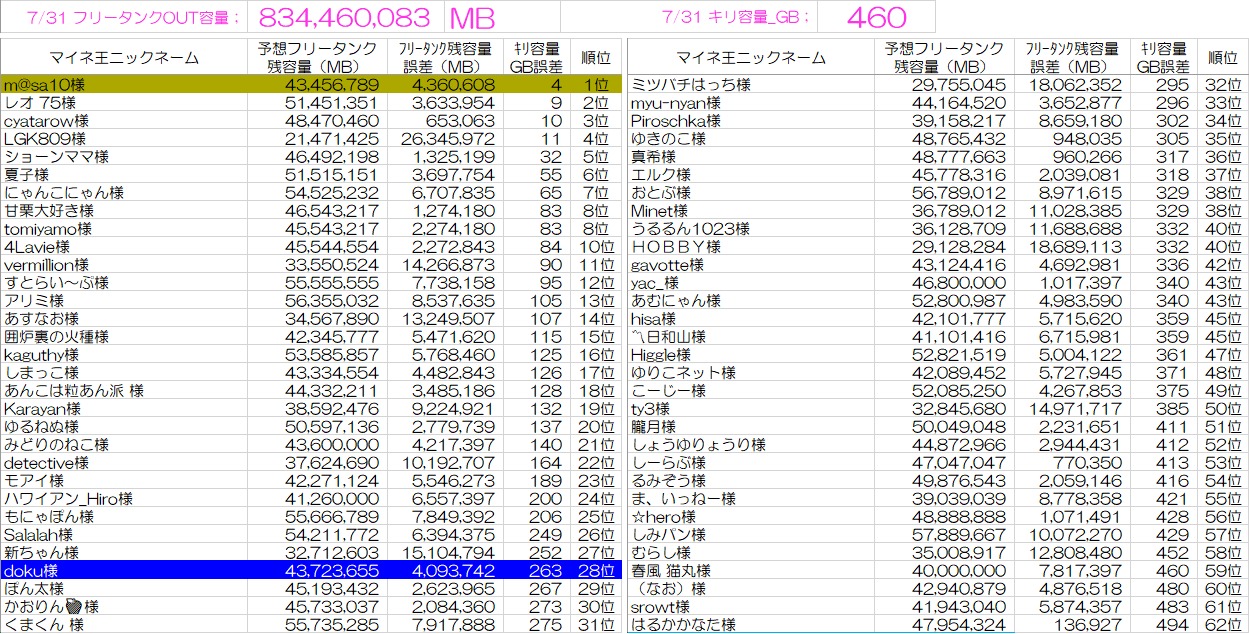
Task: Click 4Lavie様 name cell
Action: (124, 247)
